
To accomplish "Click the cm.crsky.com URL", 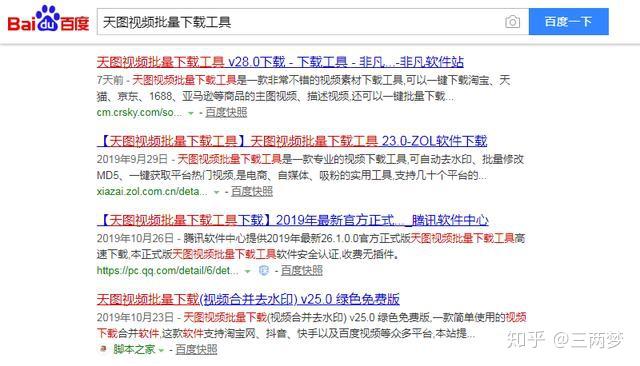I will pyautogui.click(x=139, y=112).
